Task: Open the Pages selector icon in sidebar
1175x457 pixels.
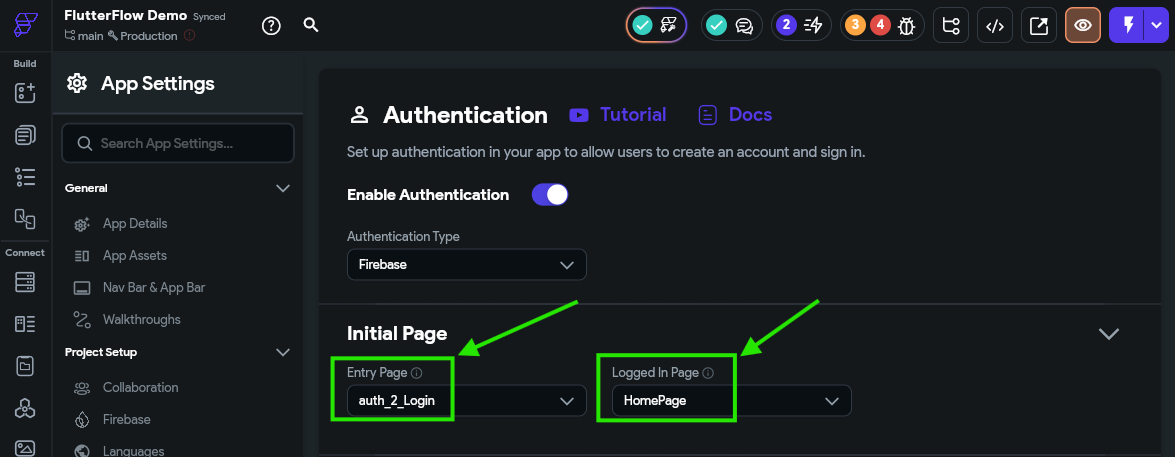Action: [x=25, y=135]
